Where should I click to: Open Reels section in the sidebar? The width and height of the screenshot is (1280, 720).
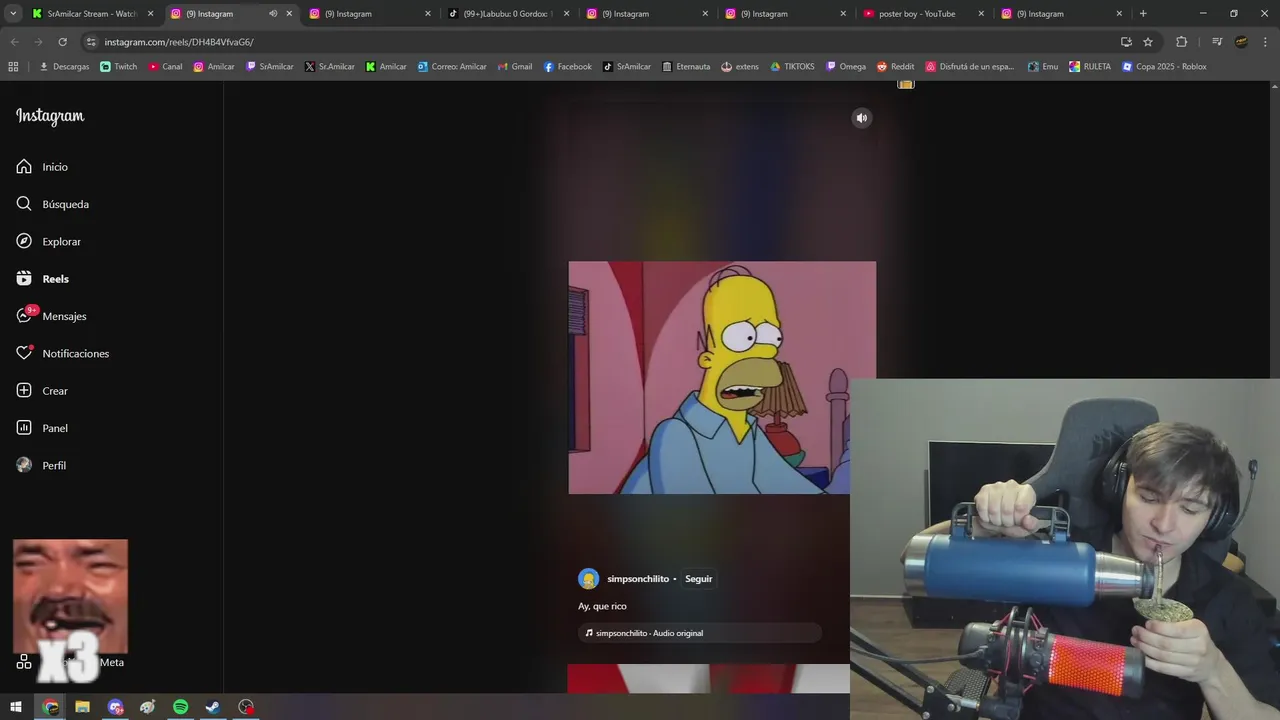pos(42,279)
